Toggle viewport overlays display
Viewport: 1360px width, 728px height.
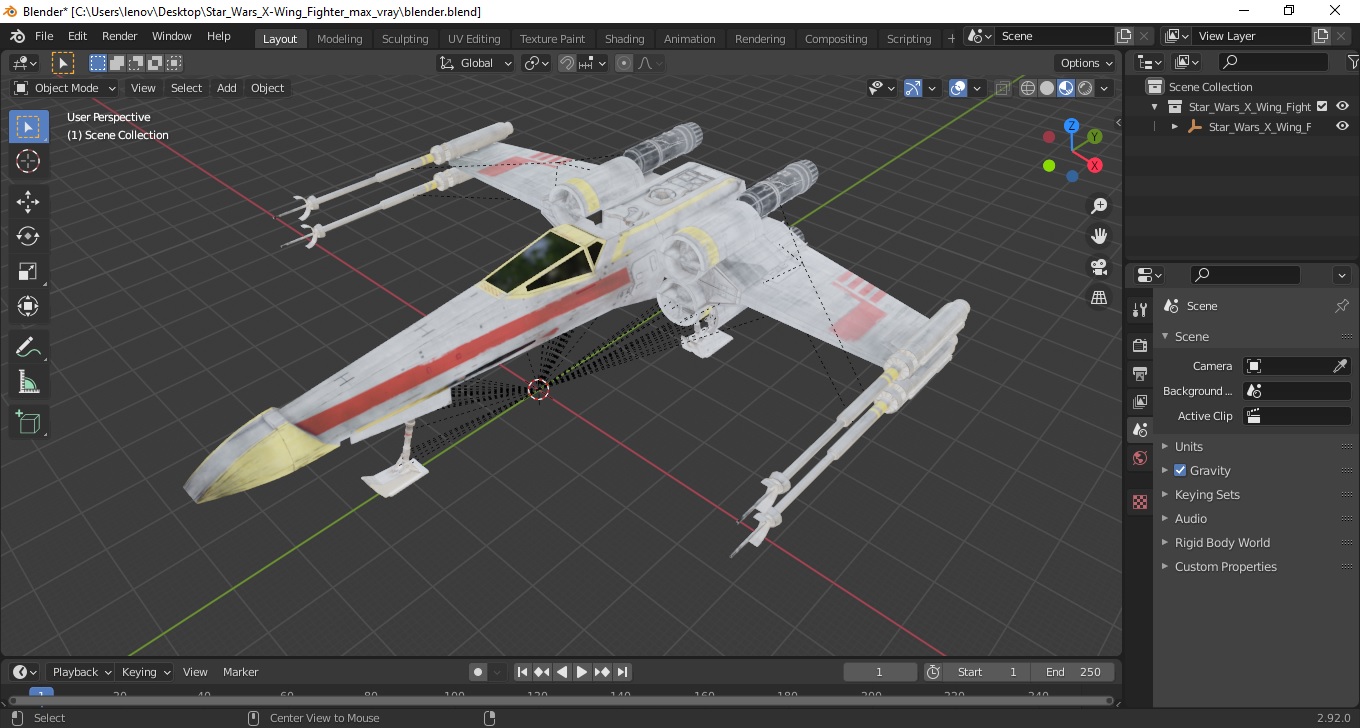pyautogui.click(x=958, y=88)
